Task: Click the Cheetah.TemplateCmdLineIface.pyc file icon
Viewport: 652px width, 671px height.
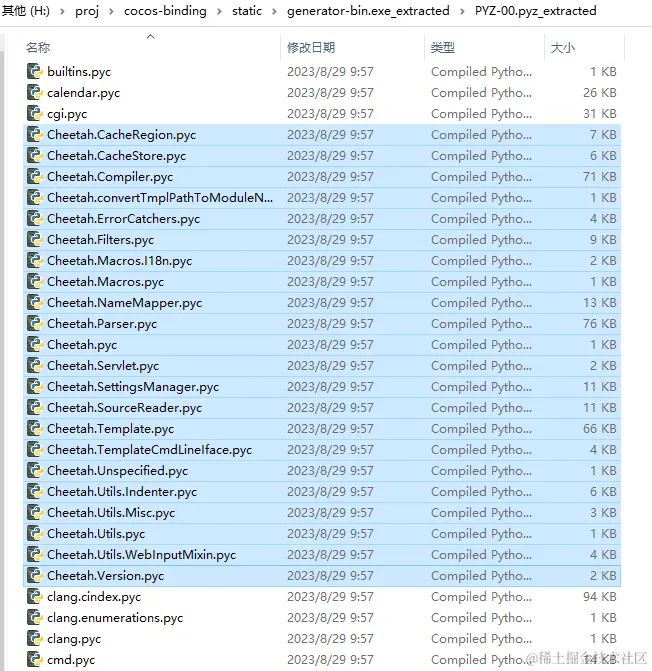Action: coord(35,449)
